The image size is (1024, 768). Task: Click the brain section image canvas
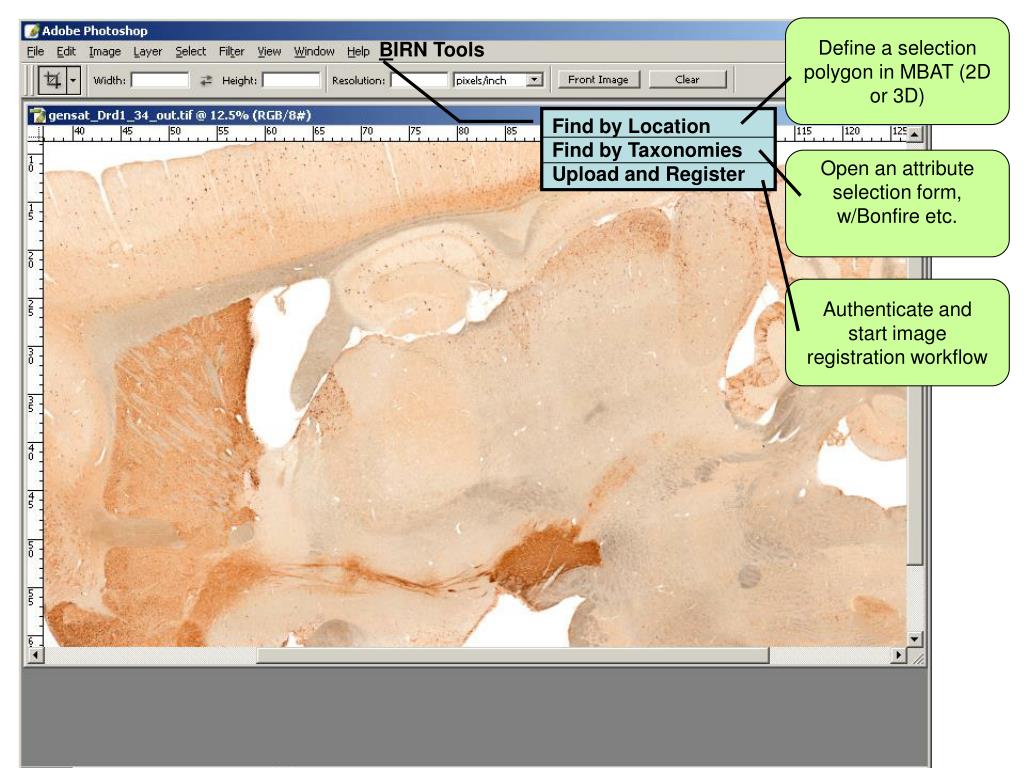(x=475, y=394)
